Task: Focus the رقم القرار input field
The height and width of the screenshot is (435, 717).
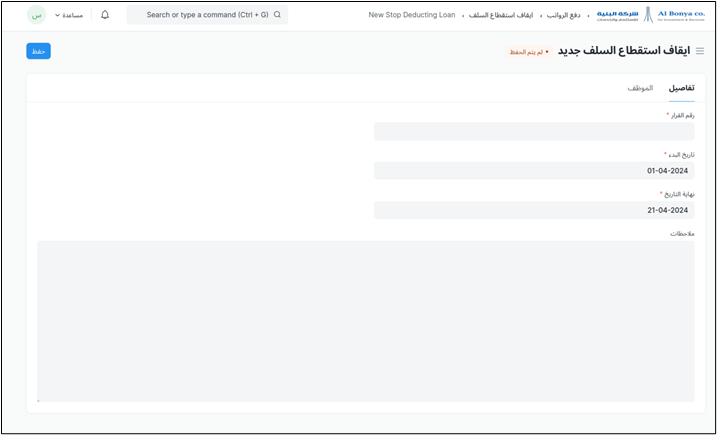Action: [x=534, y=131]
